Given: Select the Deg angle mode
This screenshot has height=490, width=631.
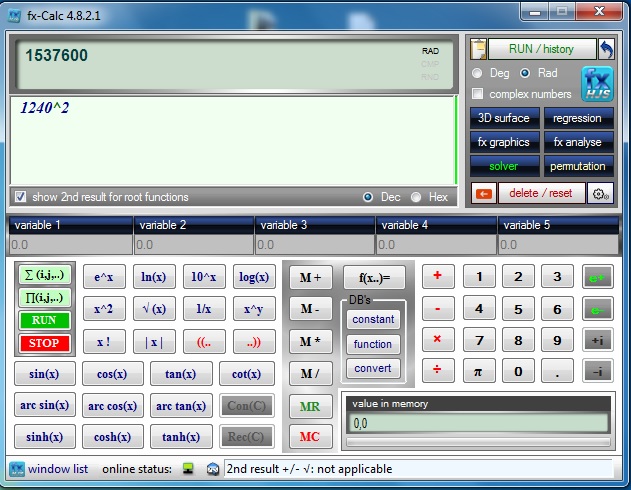Looking at the screenshot, I should point(477,73).
